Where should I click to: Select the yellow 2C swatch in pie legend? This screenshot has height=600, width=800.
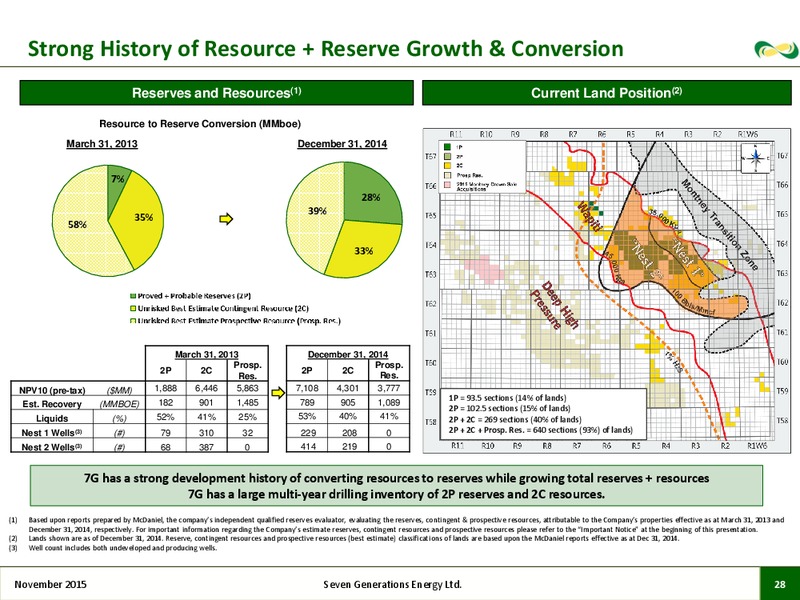tap(133, 309)
